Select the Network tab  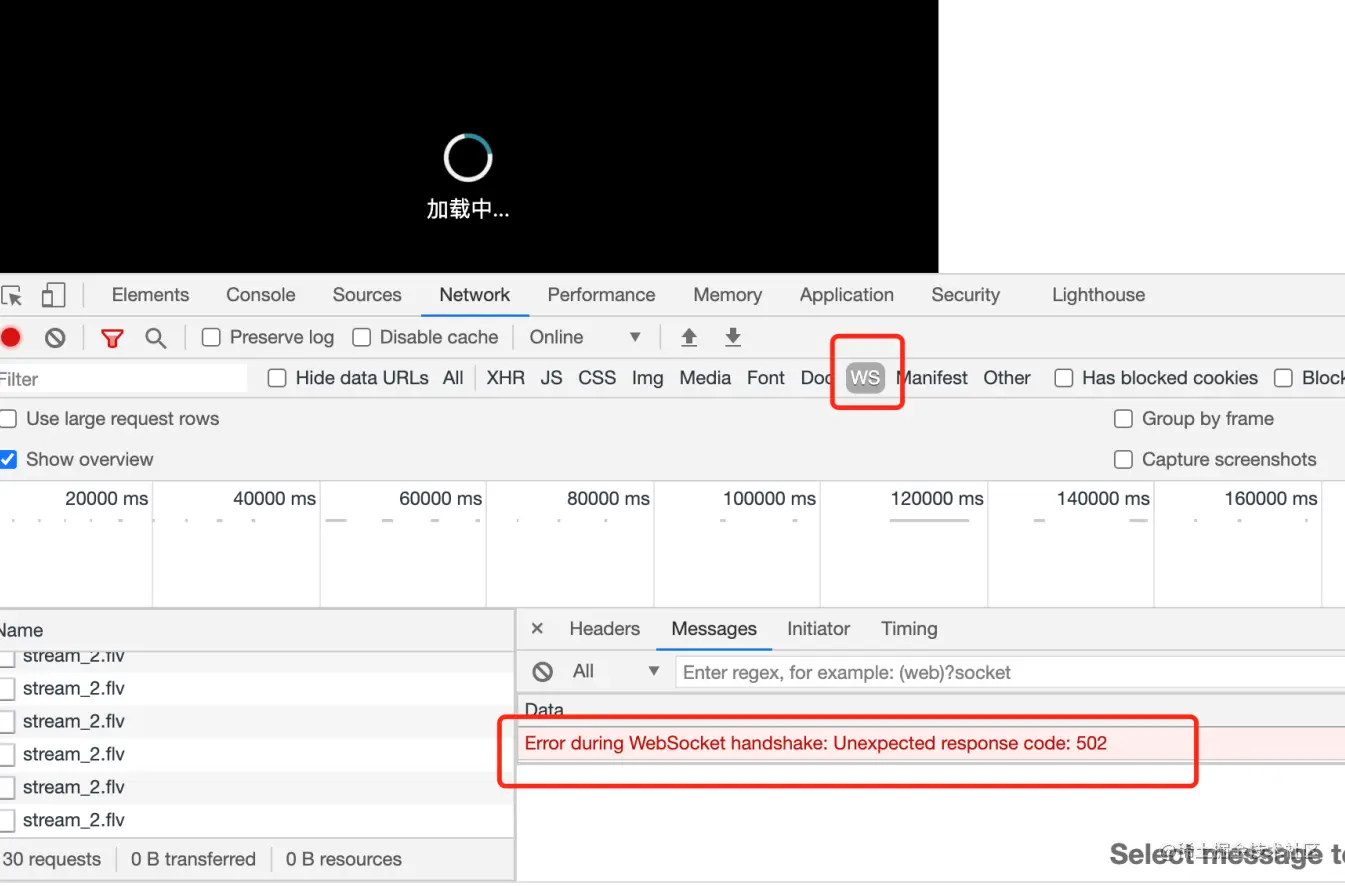coord(475,295)
